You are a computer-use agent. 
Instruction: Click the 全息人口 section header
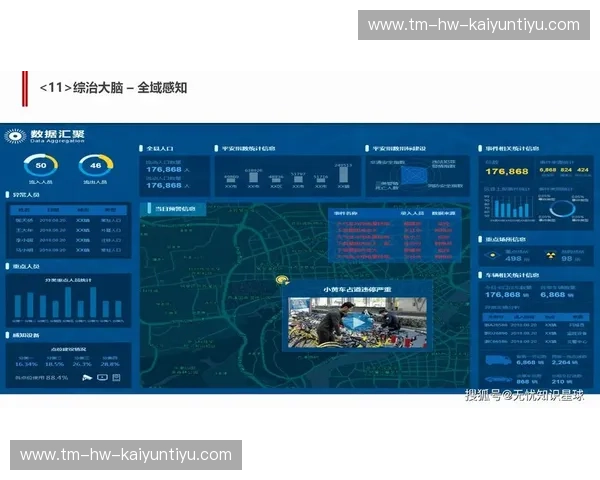pos(160,149)
